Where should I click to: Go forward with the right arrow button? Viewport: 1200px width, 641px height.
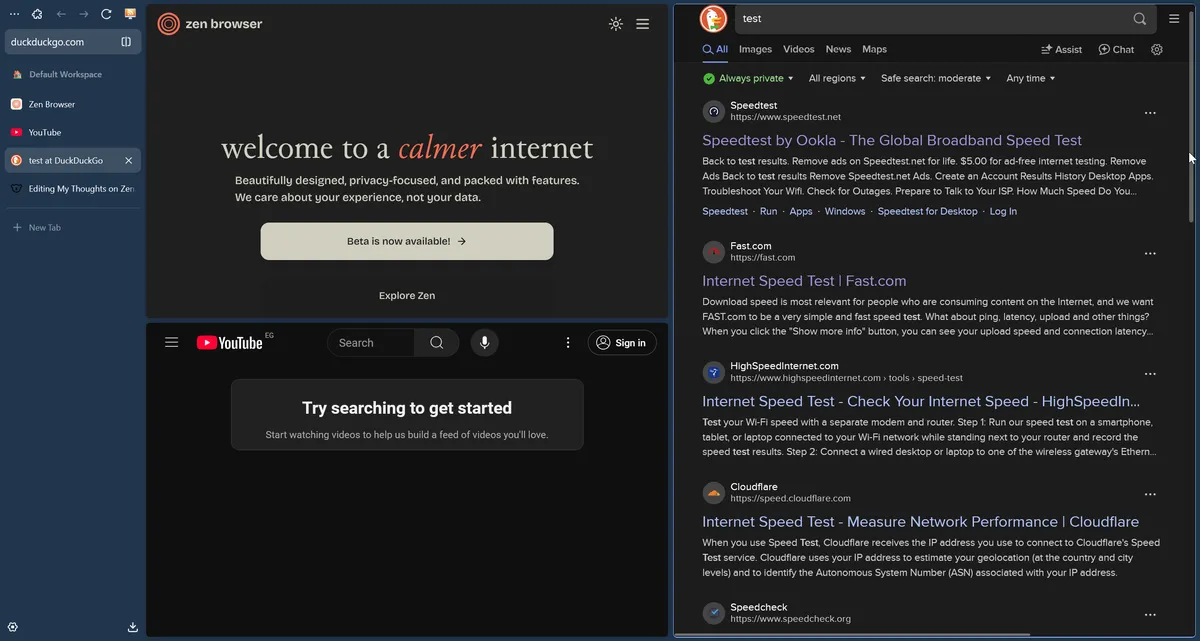coord(84,14)
